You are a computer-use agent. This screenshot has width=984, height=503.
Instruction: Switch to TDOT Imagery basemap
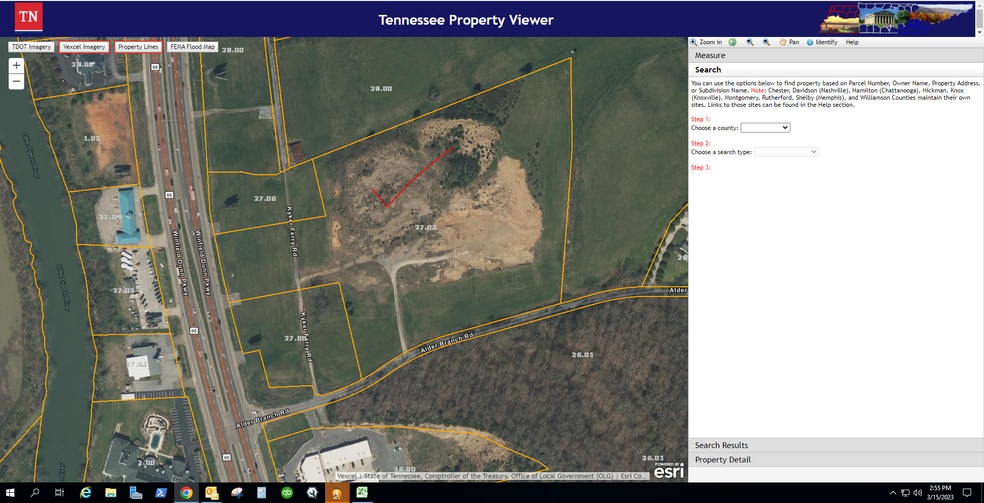coord(31,46)
